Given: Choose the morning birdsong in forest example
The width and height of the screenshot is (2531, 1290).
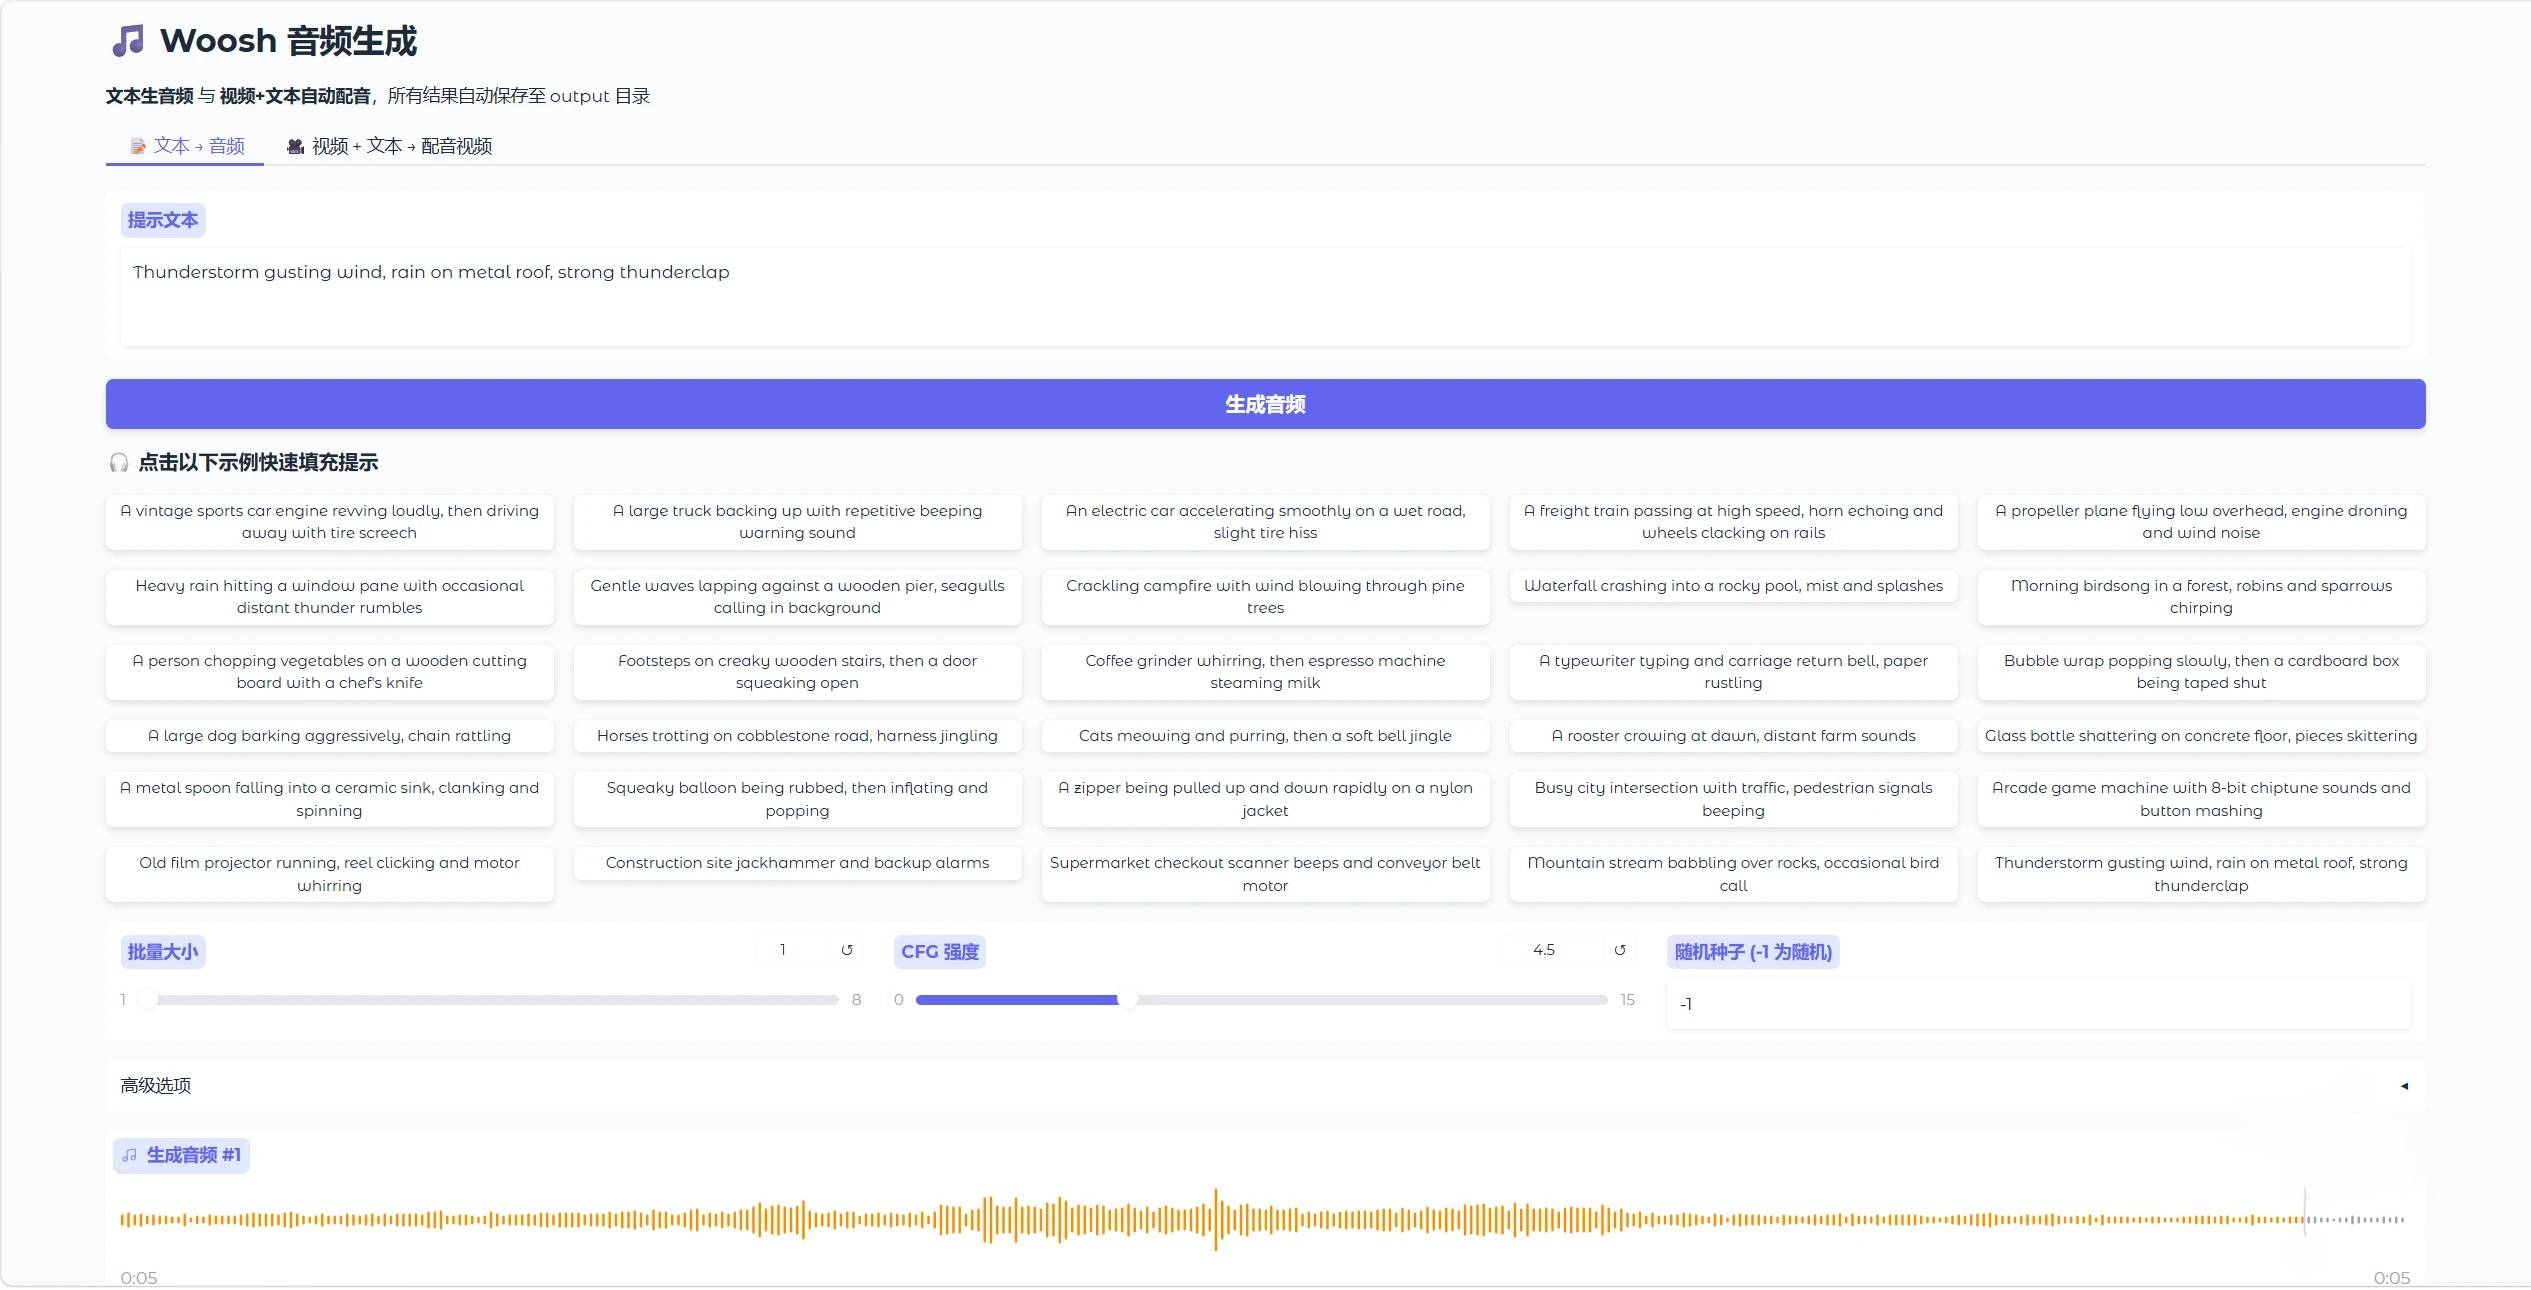Looking at the screenshot, I should [x=2201, y=597].
